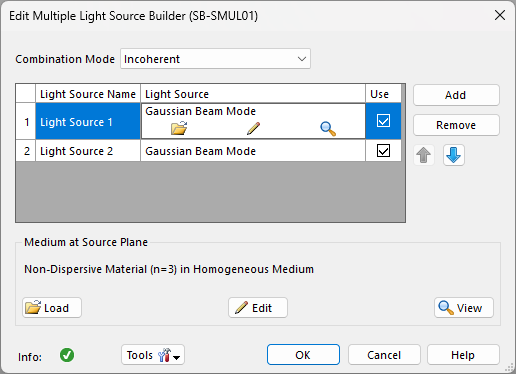Screen dimensions: 516x374
Task: Open Help for this dialog
Action: (463, 355)
